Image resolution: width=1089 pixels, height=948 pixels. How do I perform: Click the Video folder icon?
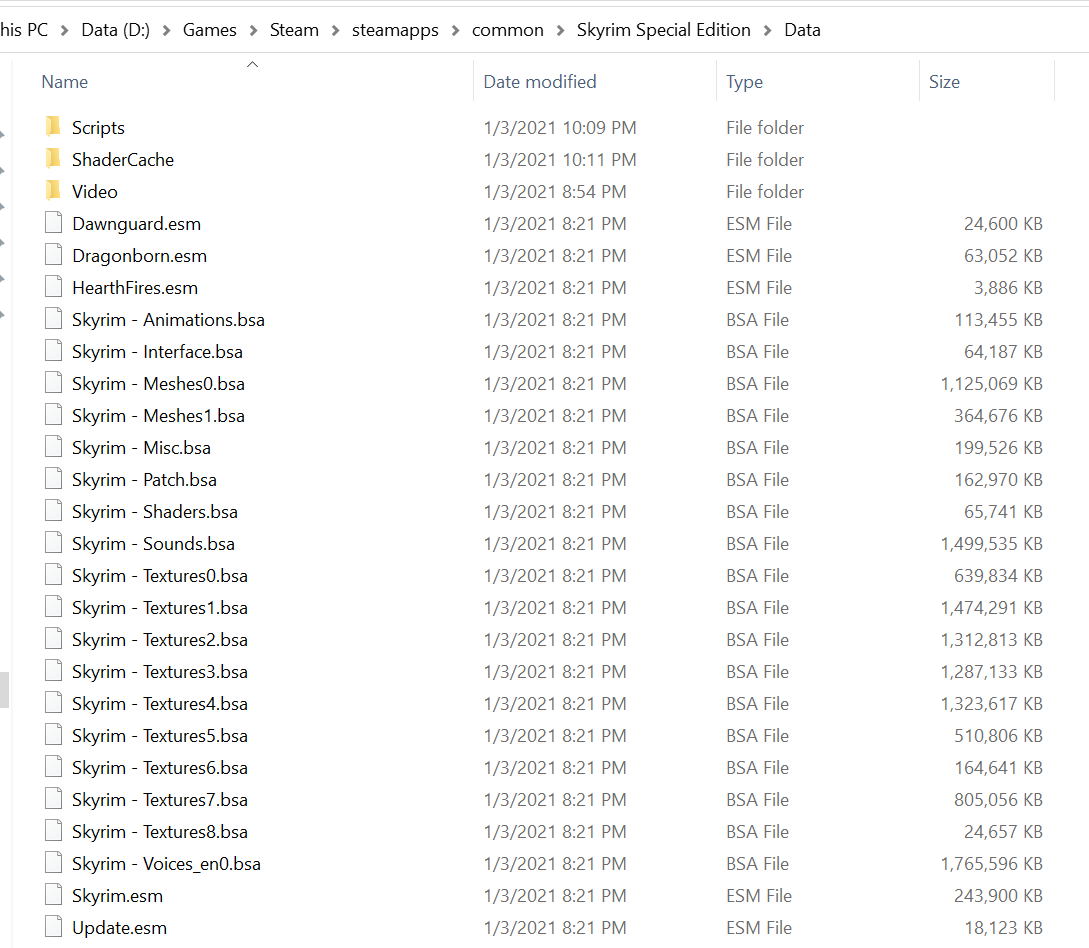click(53, 191)
